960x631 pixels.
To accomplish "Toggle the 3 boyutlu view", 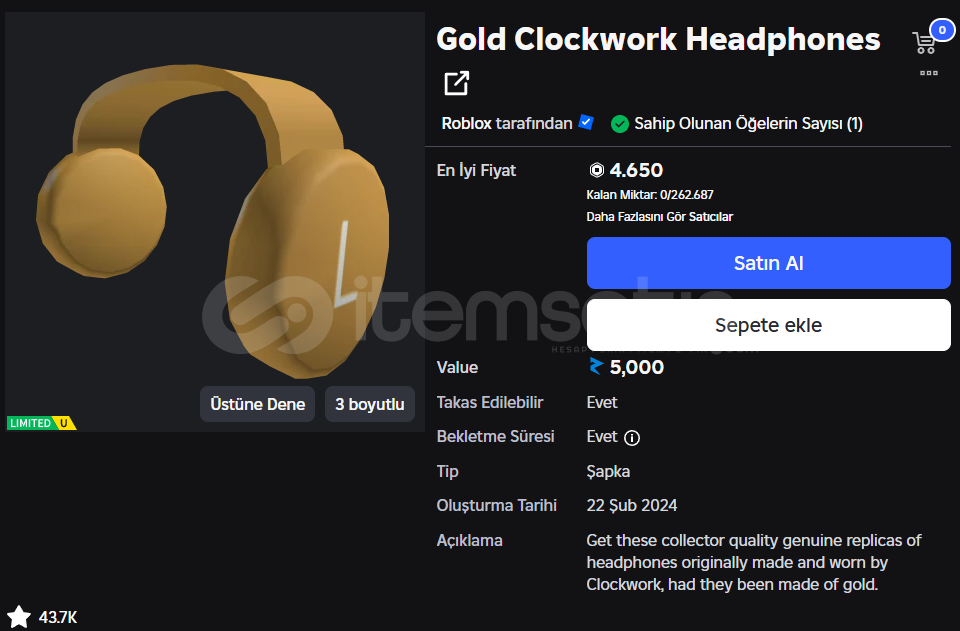I will click(370, 404).
